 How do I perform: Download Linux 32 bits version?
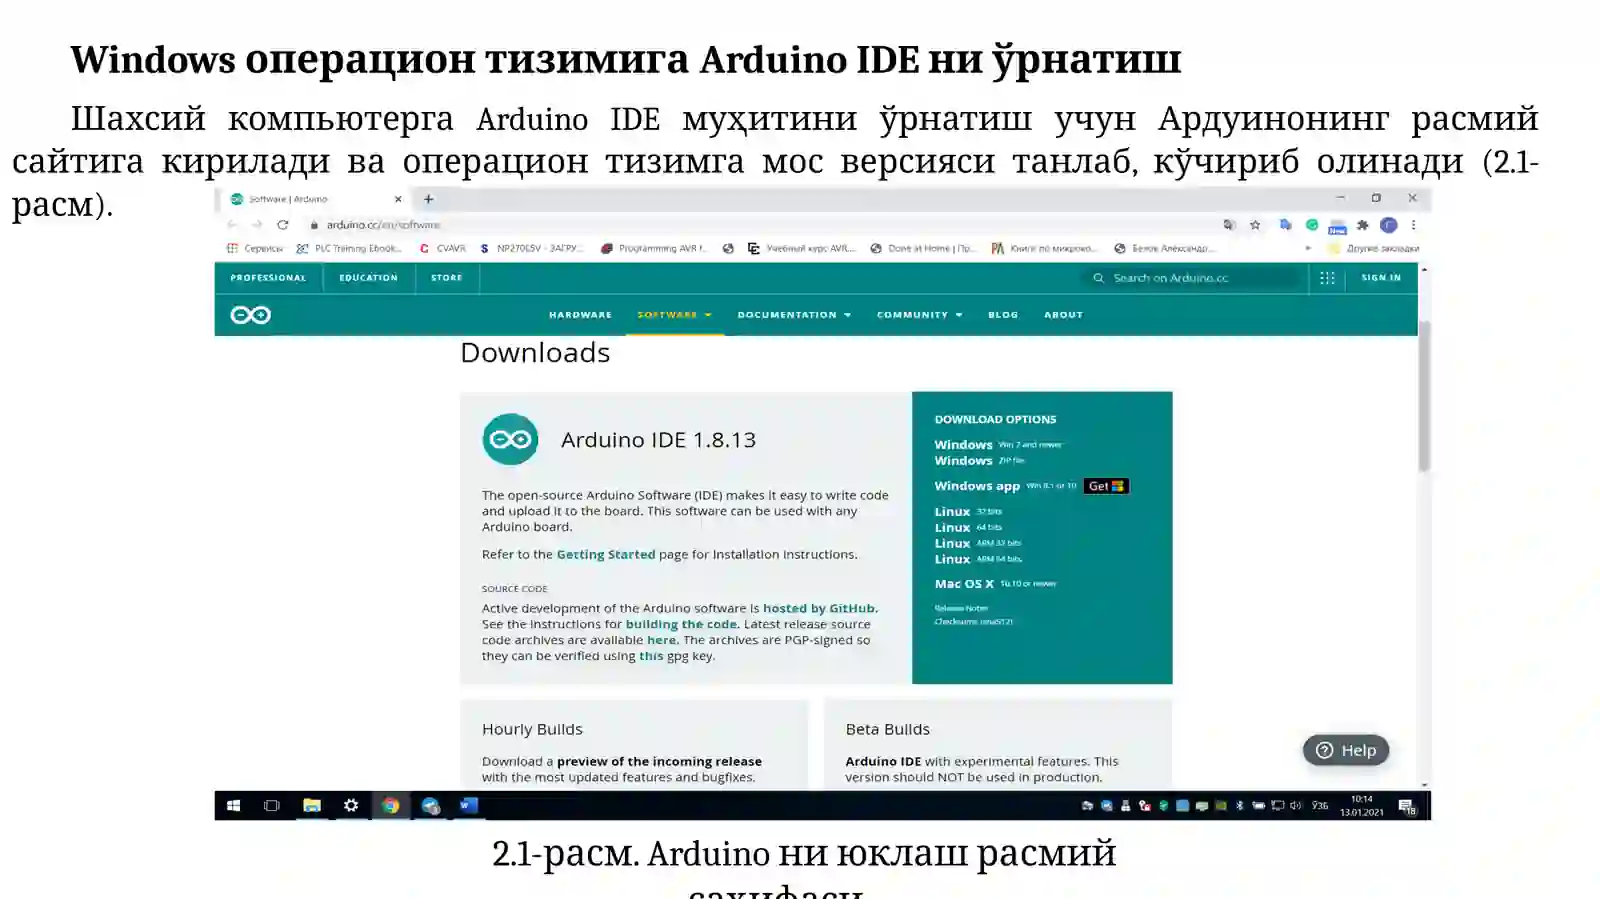click(x=968, y=512)
